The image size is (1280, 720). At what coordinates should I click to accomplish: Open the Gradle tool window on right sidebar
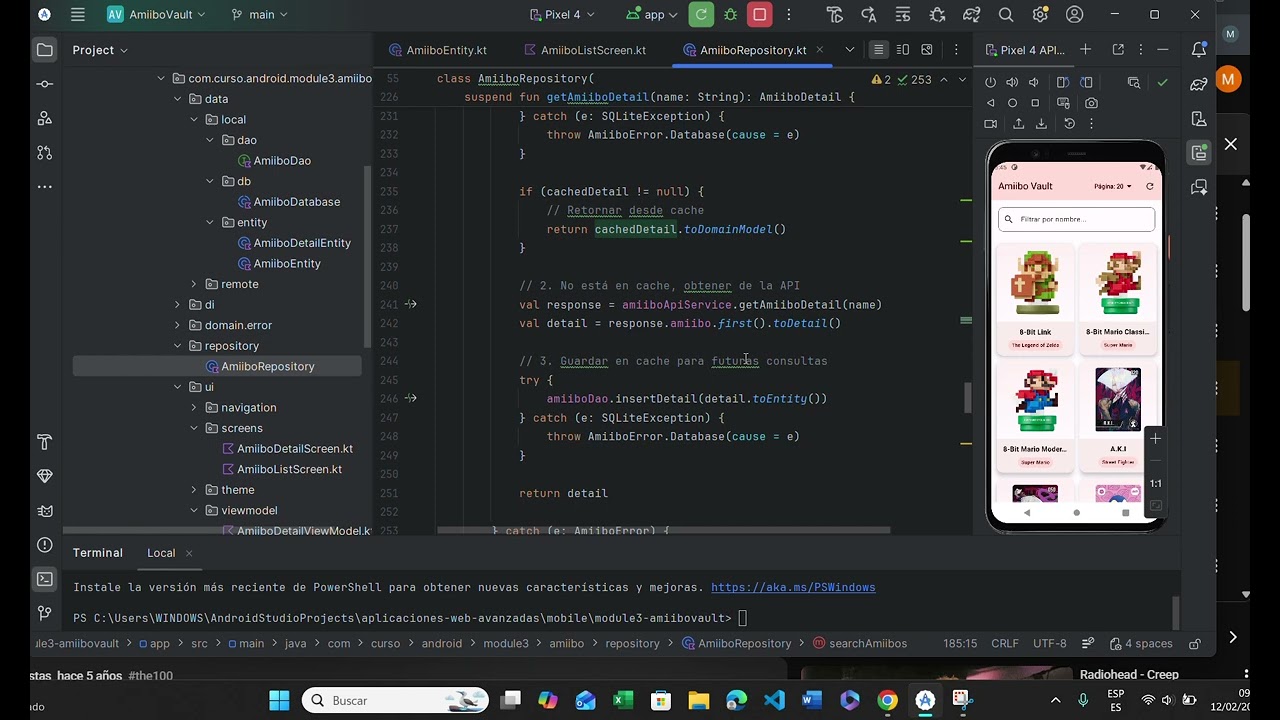[1198, 85]
